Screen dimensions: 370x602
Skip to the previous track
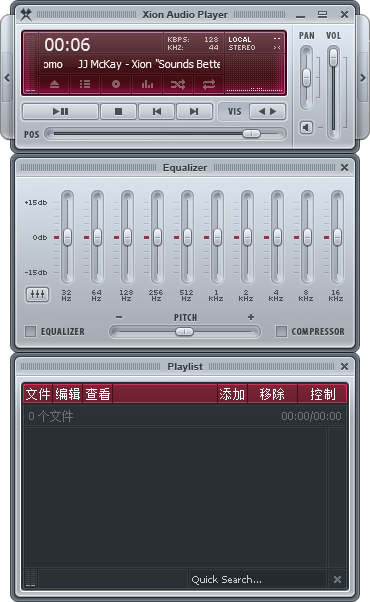coord(157,112)
